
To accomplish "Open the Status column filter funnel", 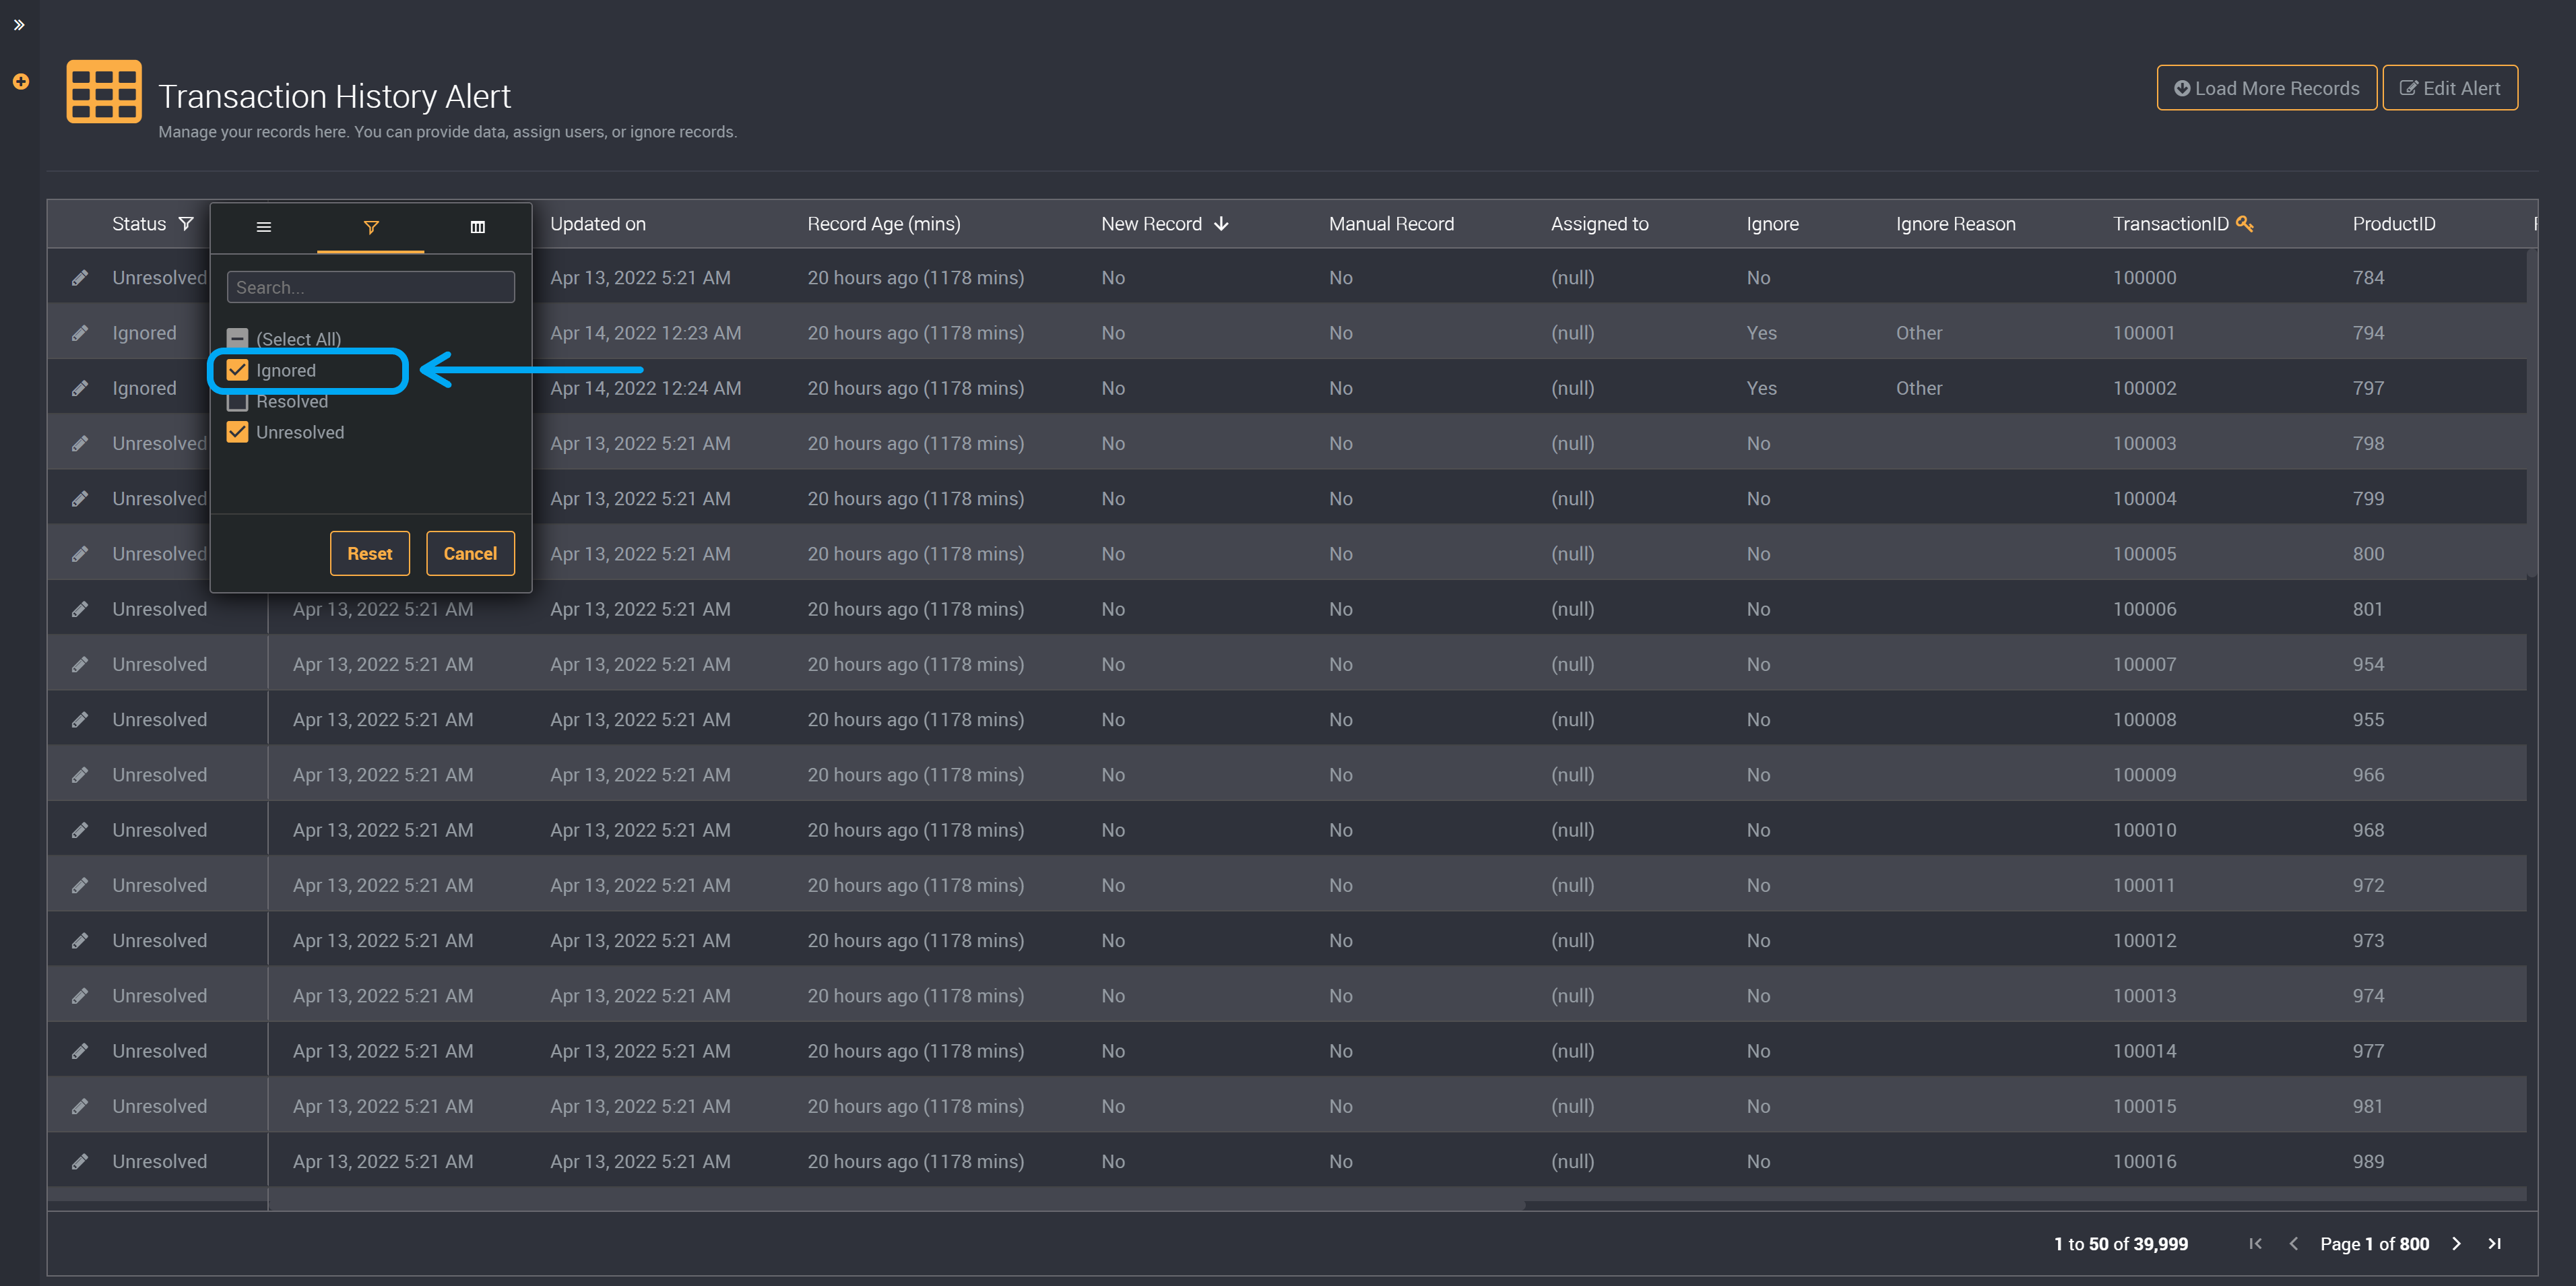I will [186, 224].
